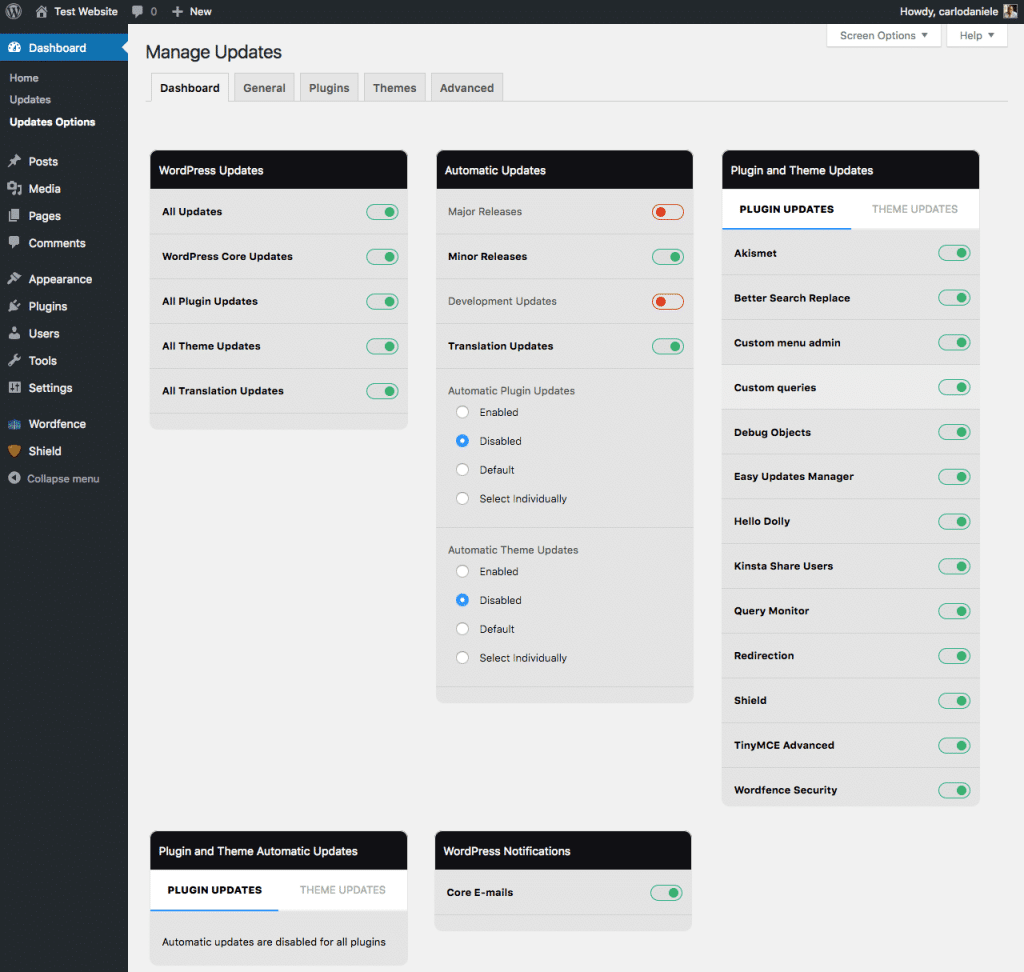Click the New button in the admin bar

pos(191,11)
